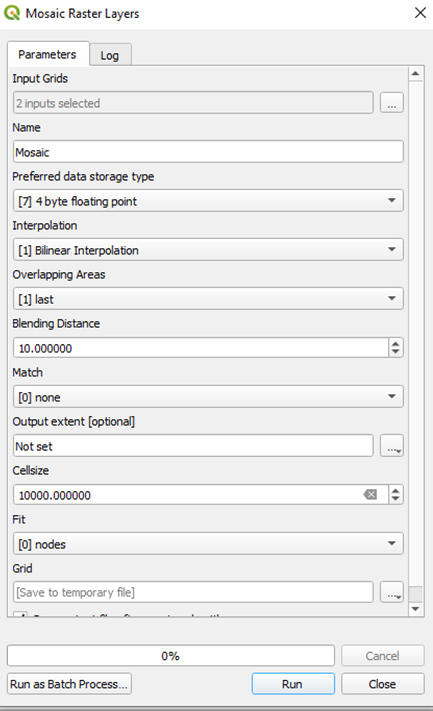Viewport: 433px width, 711px height.
Task: Close the Mosaic Raster Layers dialog
Action: click(x=420, y=13)
